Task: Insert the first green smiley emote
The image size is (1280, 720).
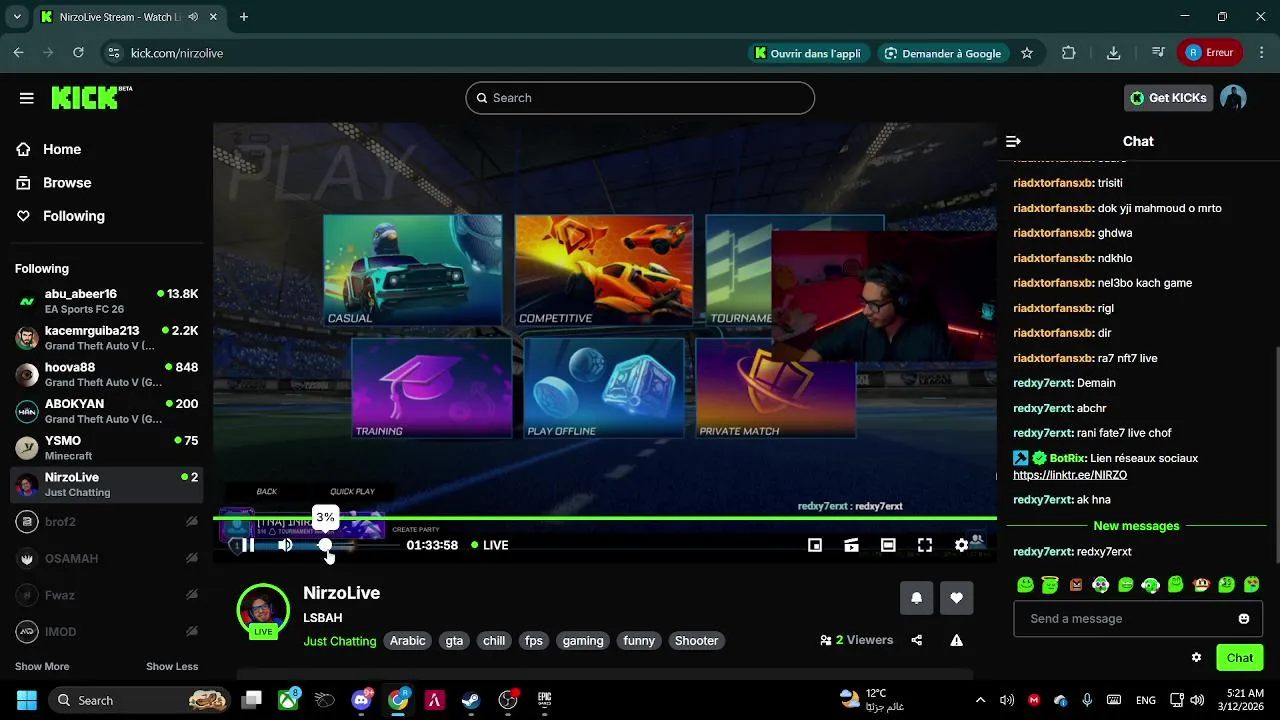Action: pyautogui.click(x=1025, y=584)
